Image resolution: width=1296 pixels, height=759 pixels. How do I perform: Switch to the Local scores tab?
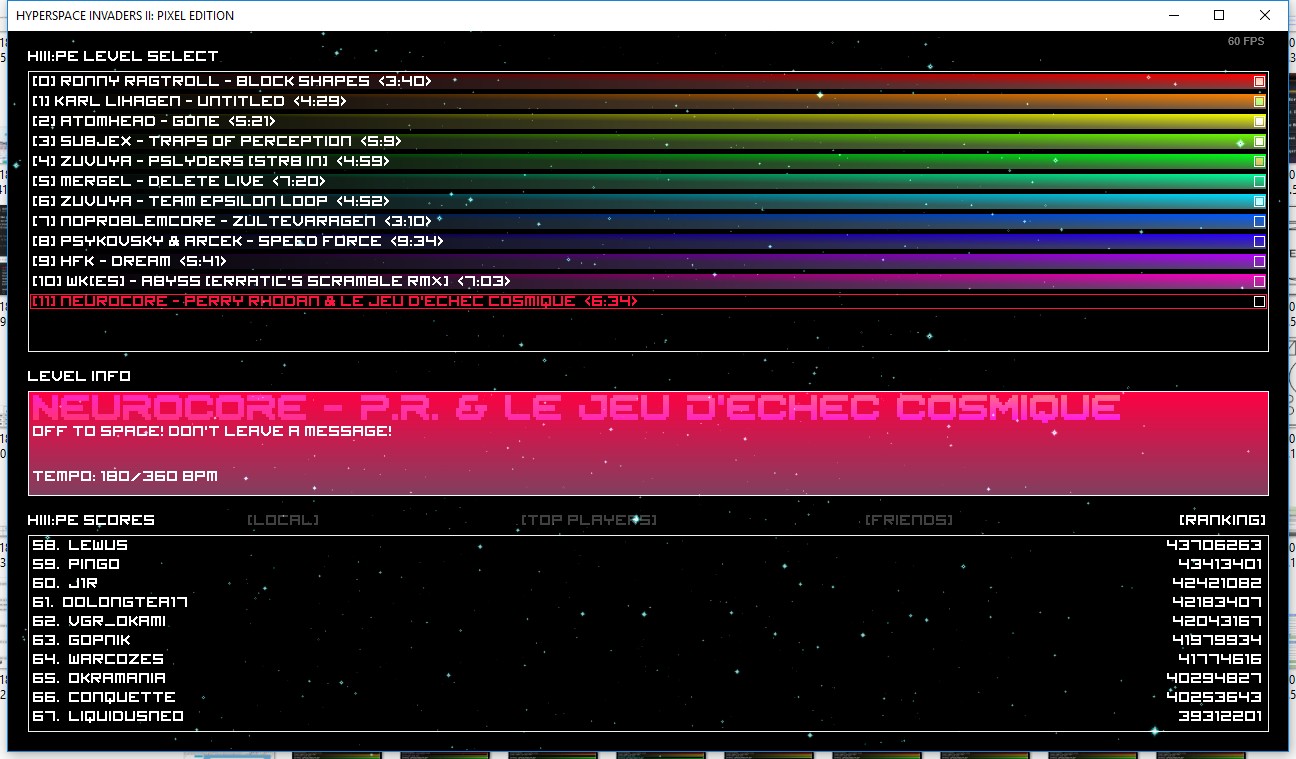click(283, 520)
